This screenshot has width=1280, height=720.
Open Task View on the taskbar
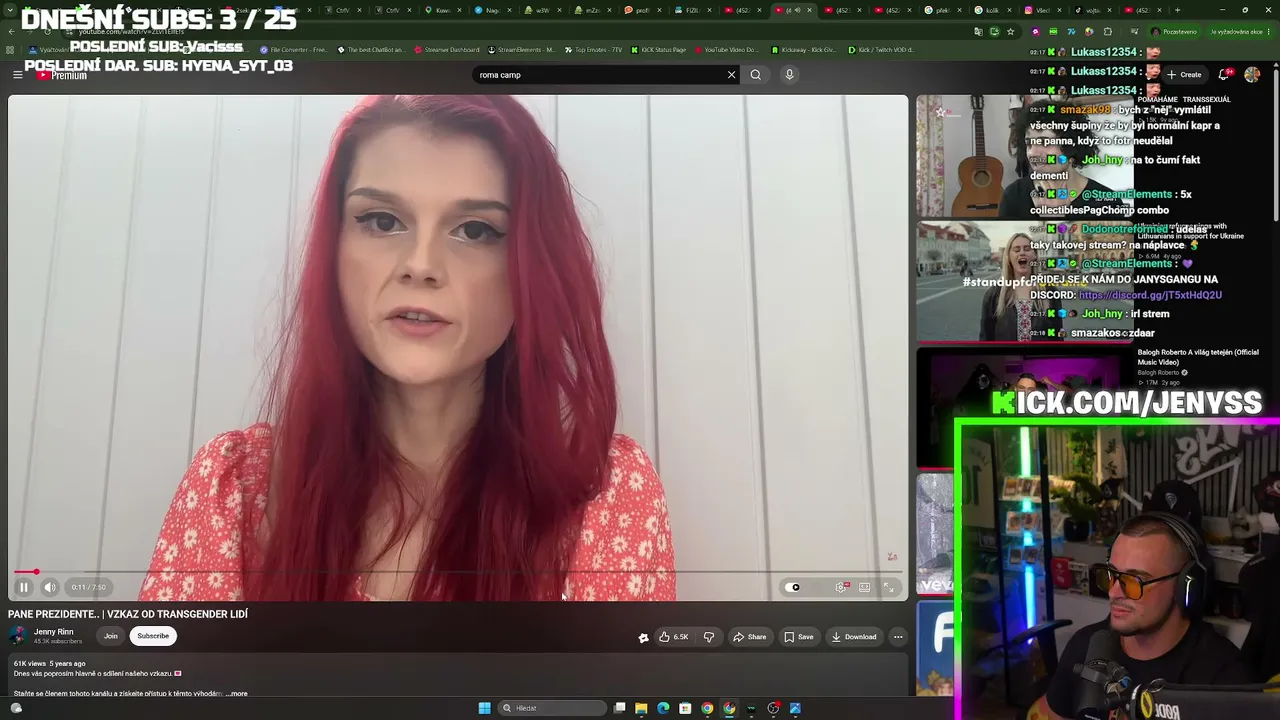click(x=620, y=708)
